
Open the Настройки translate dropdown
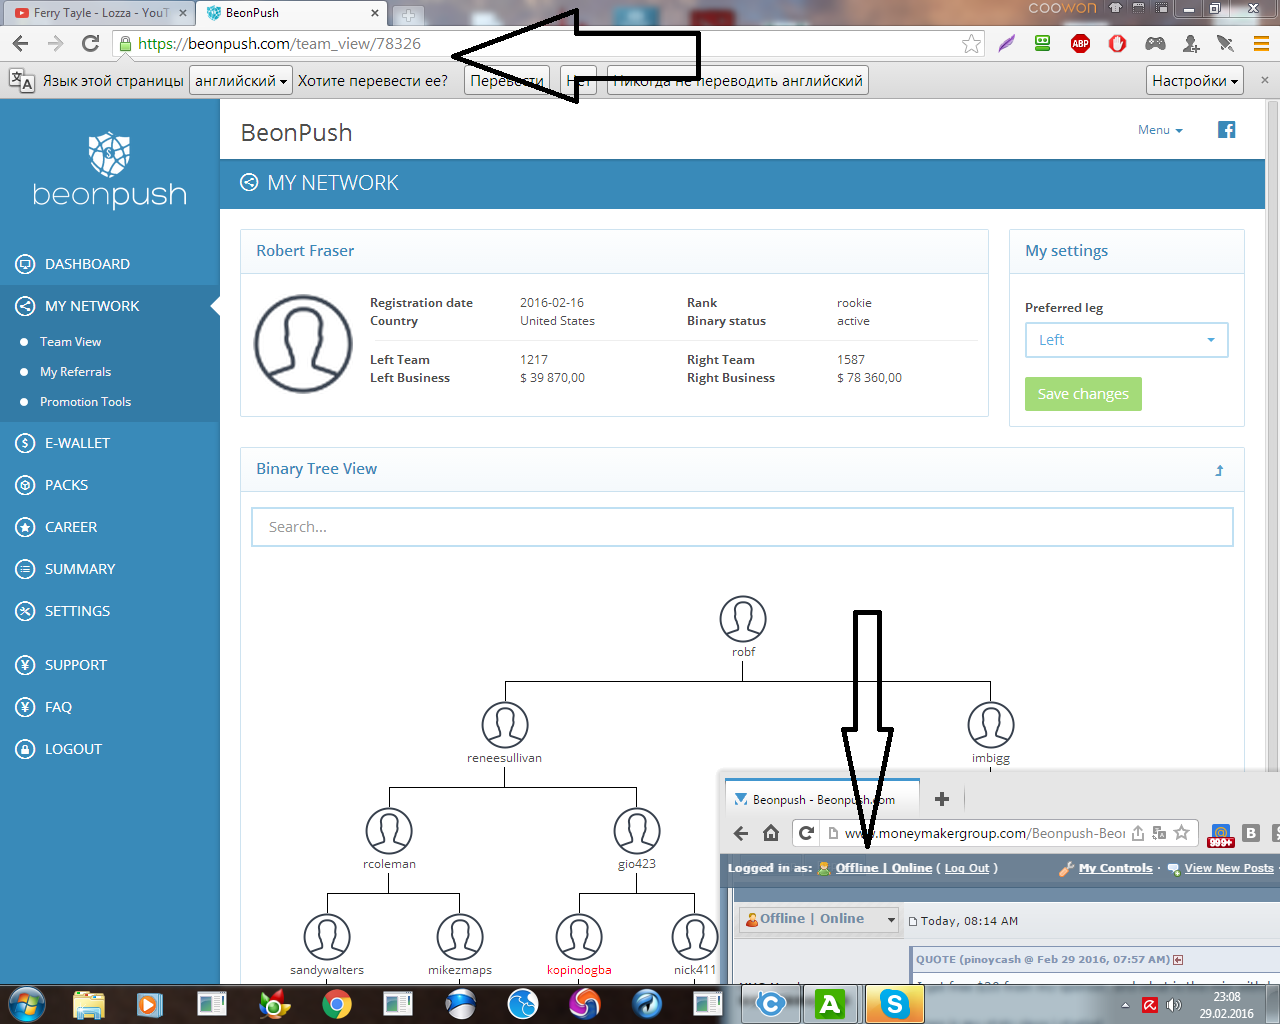pyautogui.click(x=1195, y=81)
